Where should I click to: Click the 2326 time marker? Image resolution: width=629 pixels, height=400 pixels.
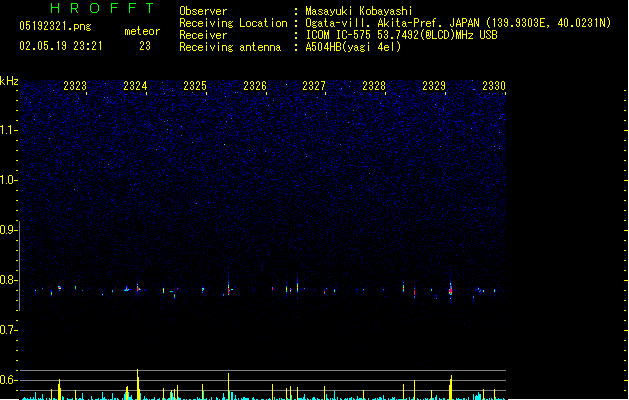tap(255, 86)
